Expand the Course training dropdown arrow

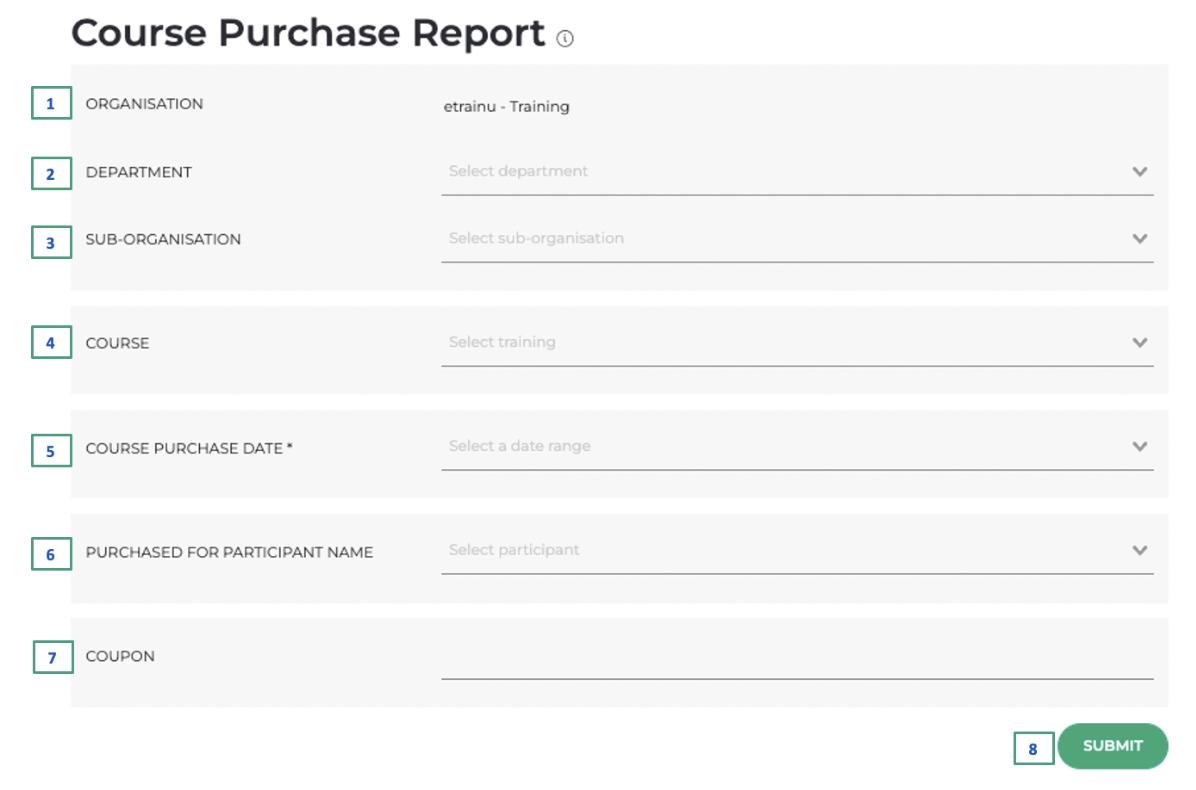point(1139,343)
